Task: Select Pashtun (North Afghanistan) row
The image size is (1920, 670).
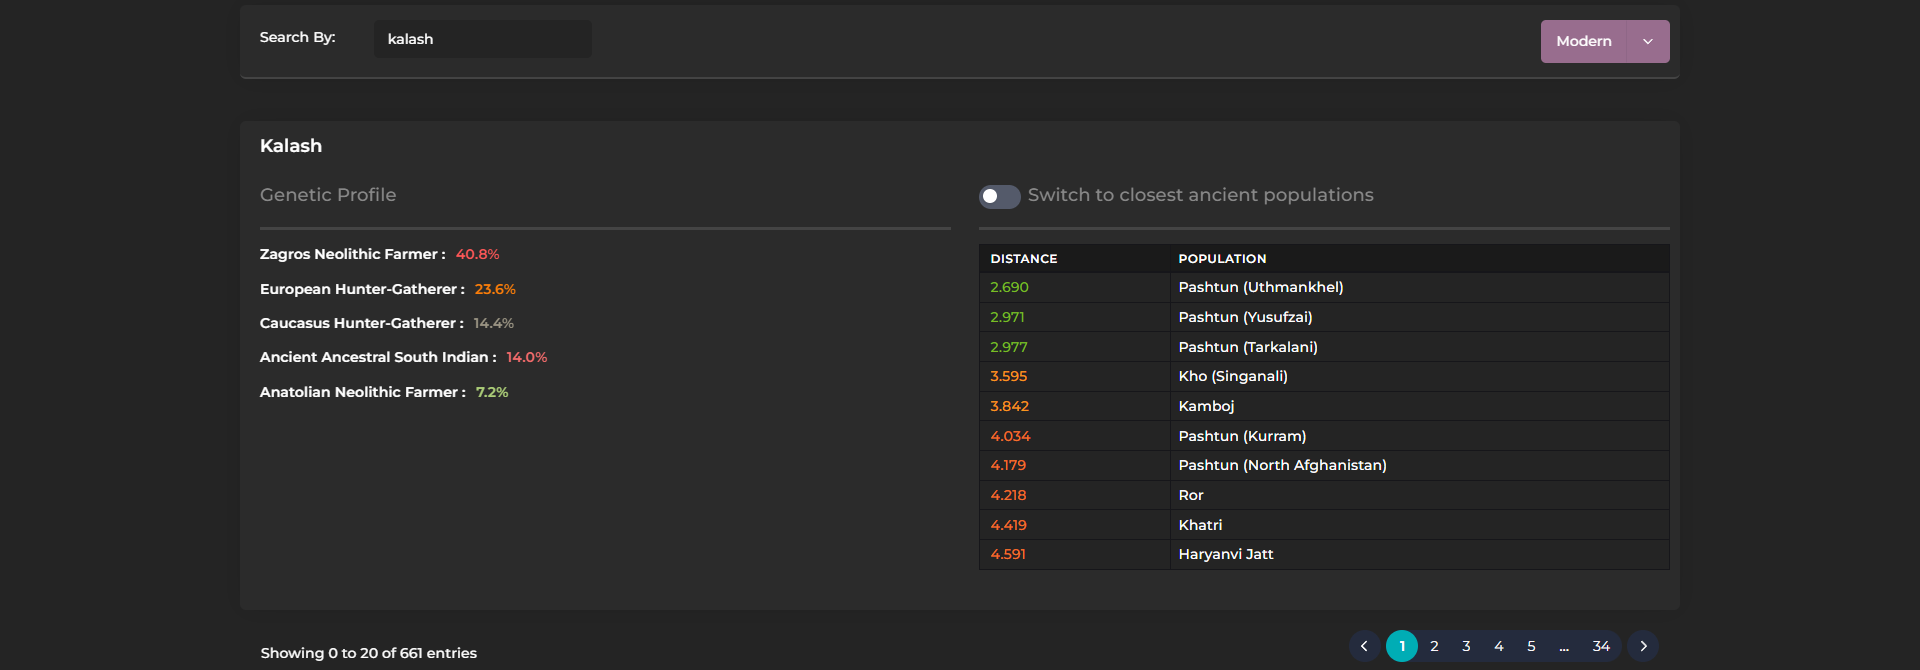Action: [x=1324, y=466]
